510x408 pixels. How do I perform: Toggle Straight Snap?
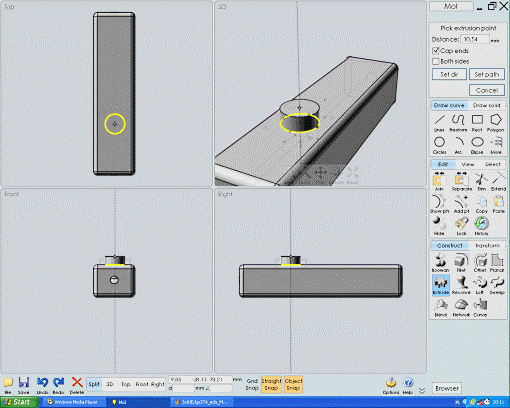point(272,384)
